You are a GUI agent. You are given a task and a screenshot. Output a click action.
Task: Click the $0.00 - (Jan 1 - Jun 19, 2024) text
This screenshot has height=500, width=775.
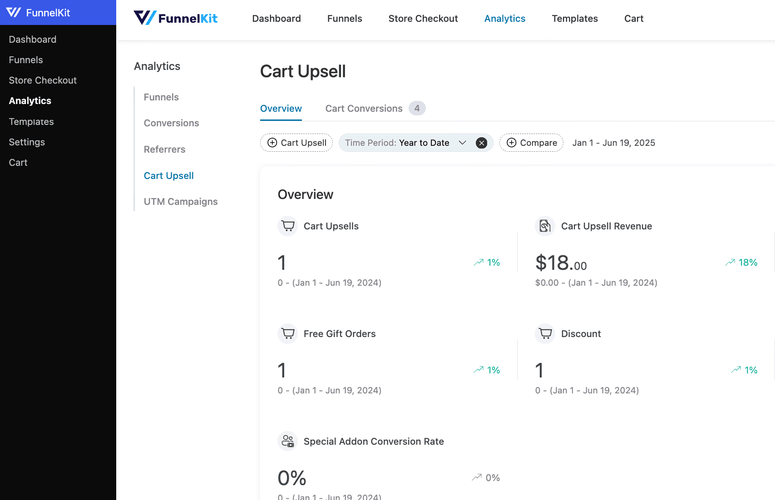click(x=596, y=283)
